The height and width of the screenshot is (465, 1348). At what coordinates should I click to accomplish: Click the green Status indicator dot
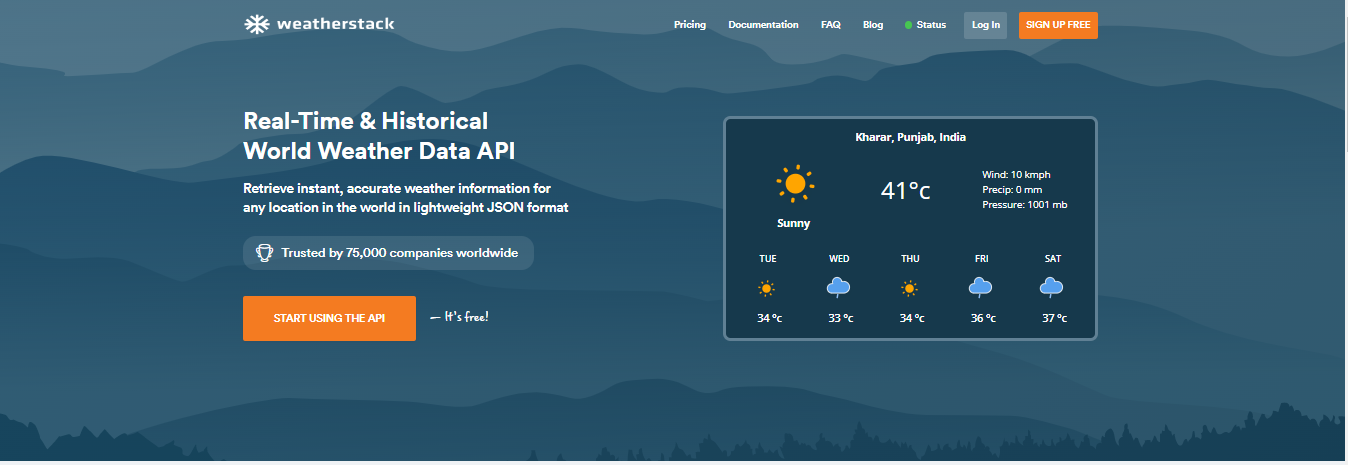[908, 25]
